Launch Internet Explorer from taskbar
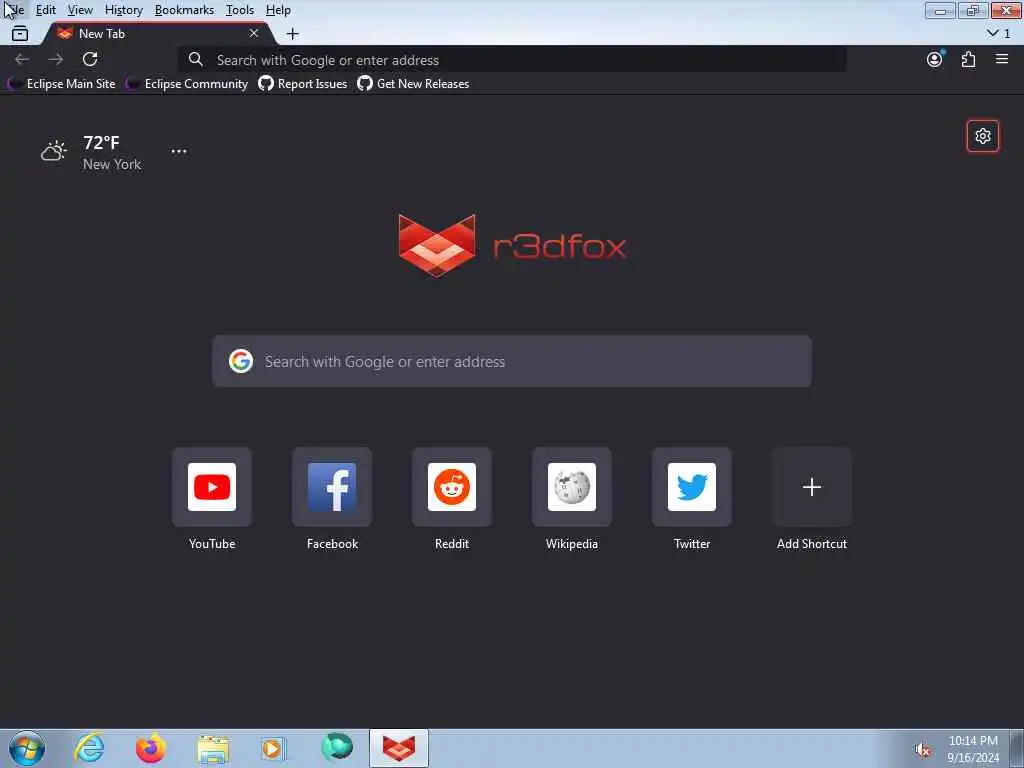This screenshot has width=1024, height=768. [x=89, y=748]
